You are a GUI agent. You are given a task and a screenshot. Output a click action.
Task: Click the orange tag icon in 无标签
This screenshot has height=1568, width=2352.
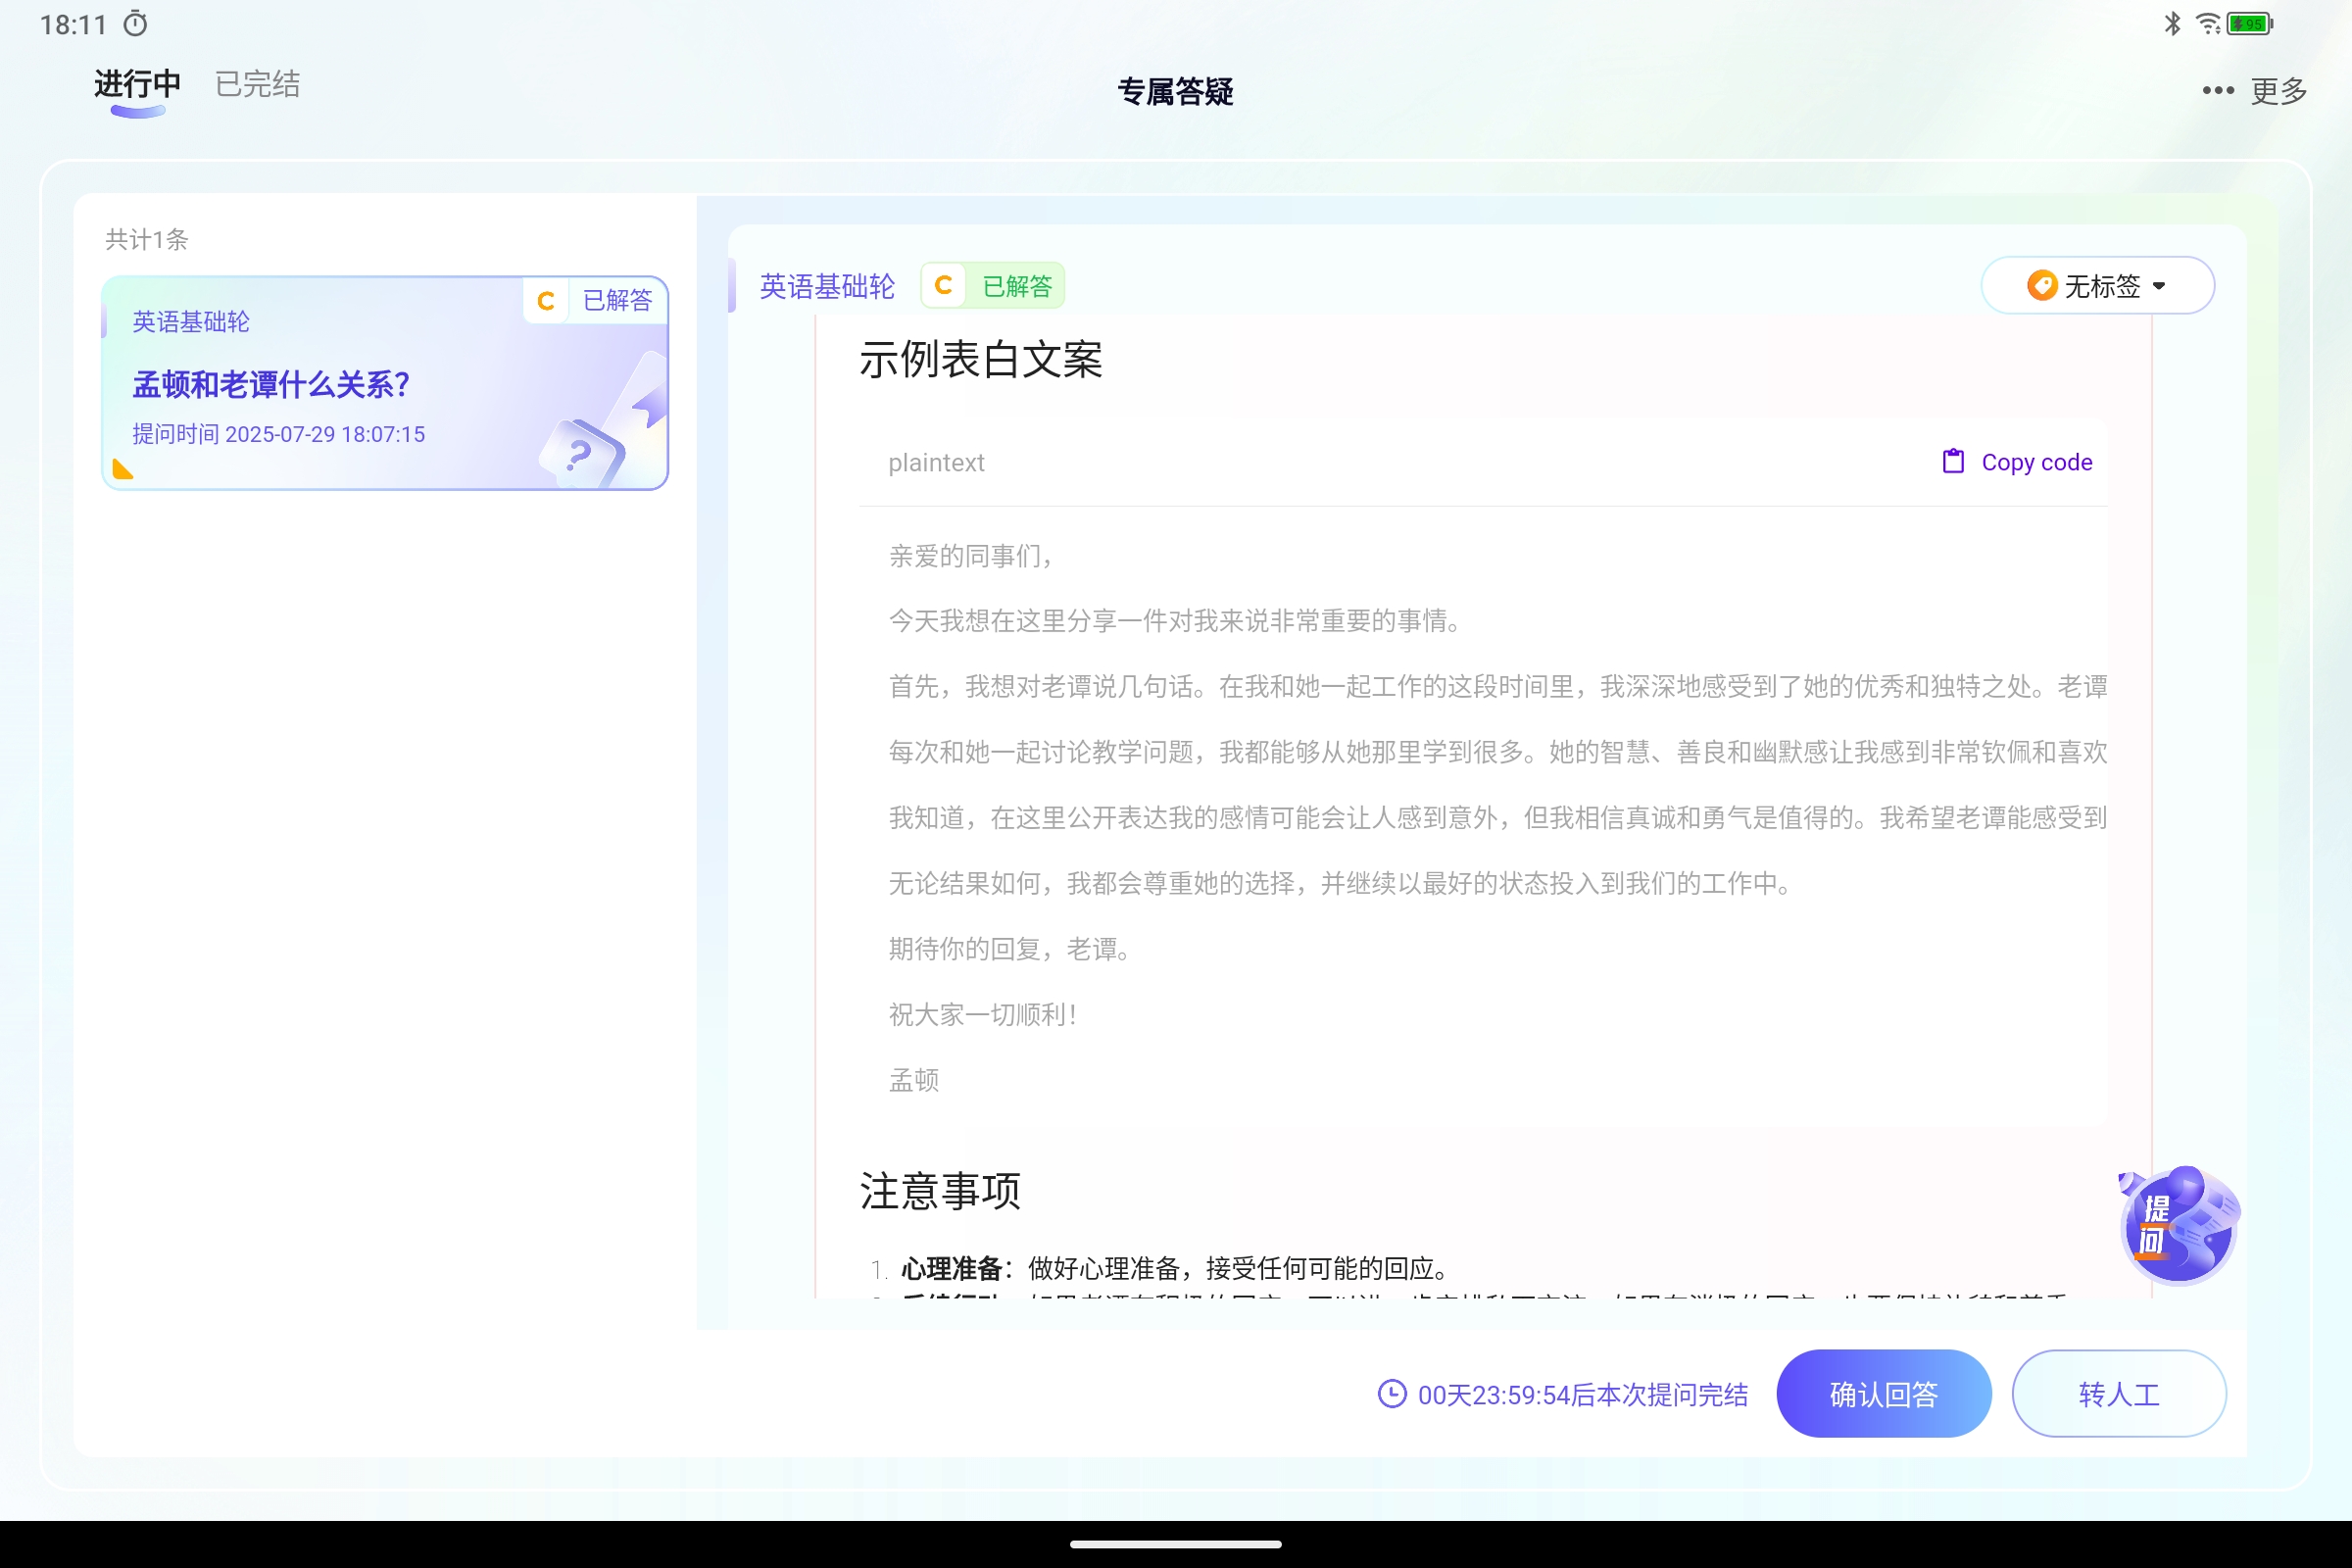[2041, 286]
